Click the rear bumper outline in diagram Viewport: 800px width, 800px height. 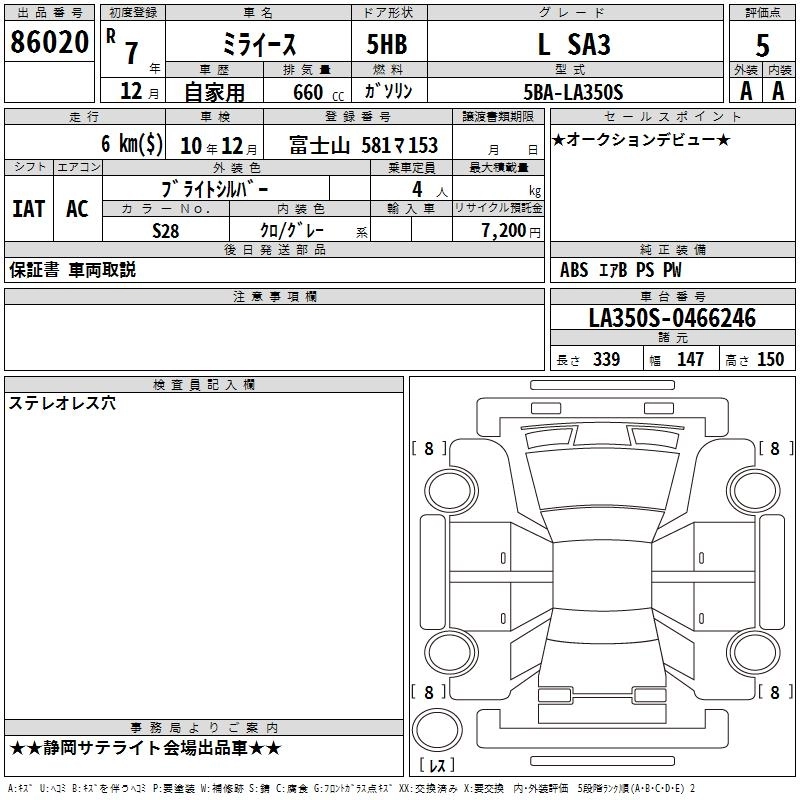coord(602,729)
